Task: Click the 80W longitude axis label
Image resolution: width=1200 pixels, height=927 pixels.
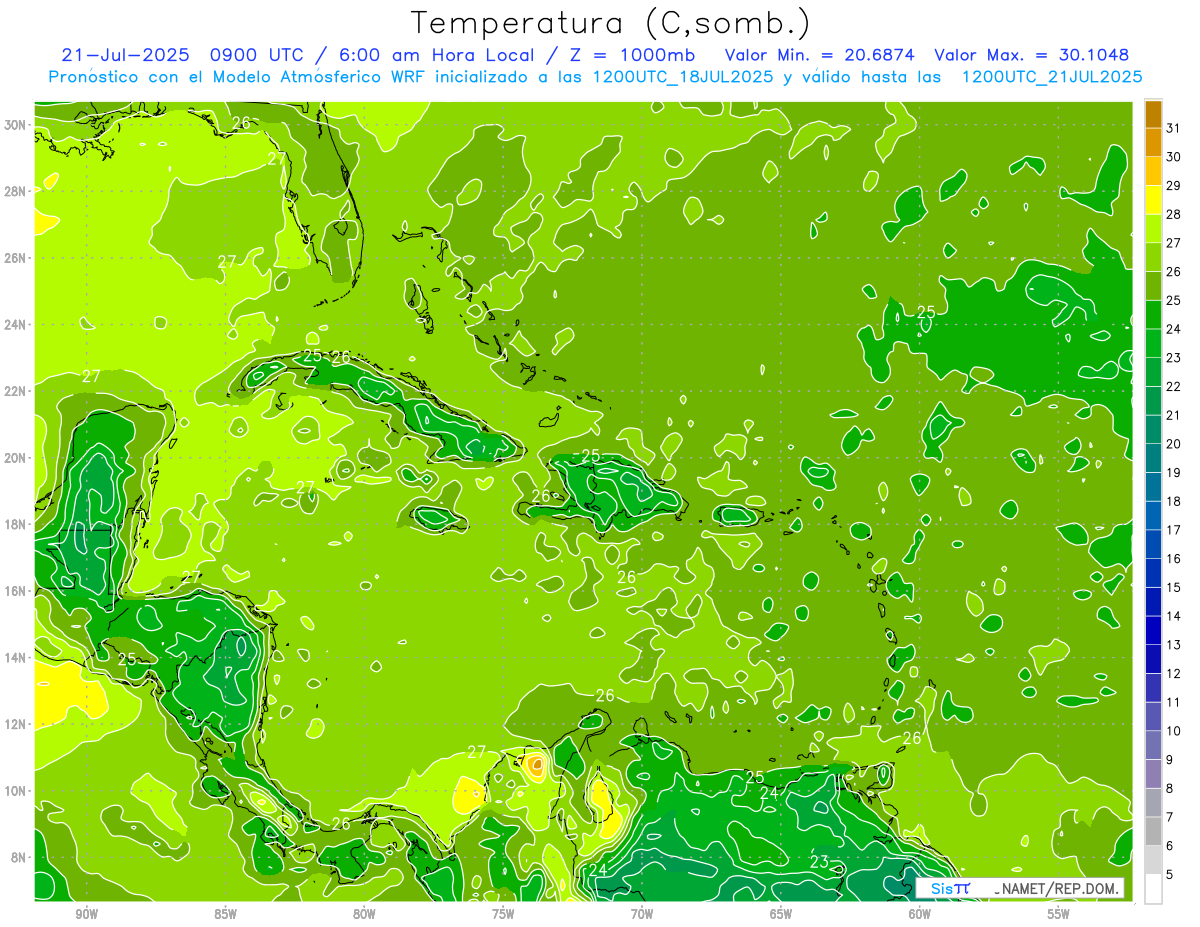Action: [364, 914]
